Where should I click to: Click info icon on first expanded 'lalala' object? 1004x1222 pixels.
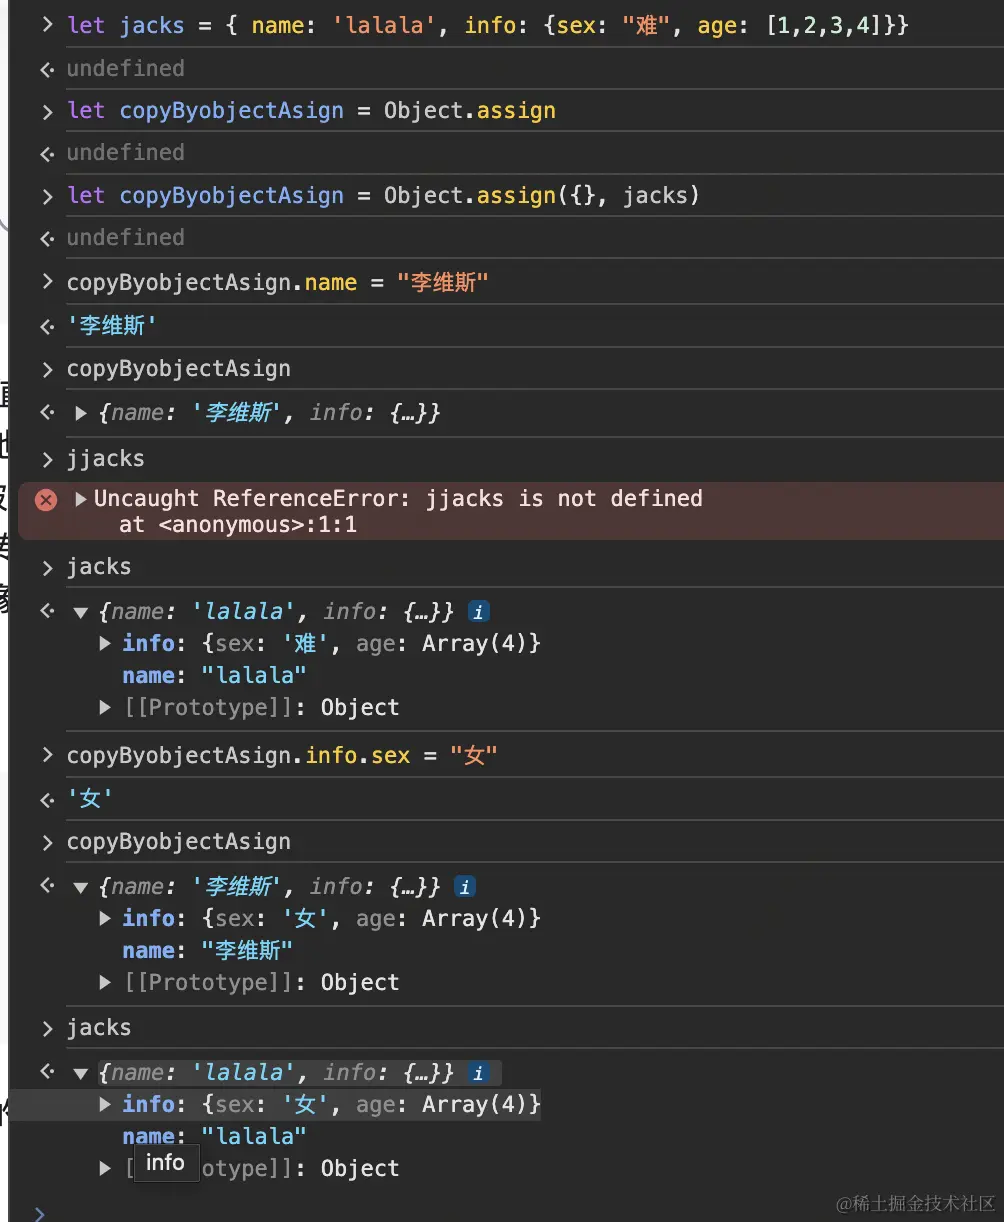(478, 611)
